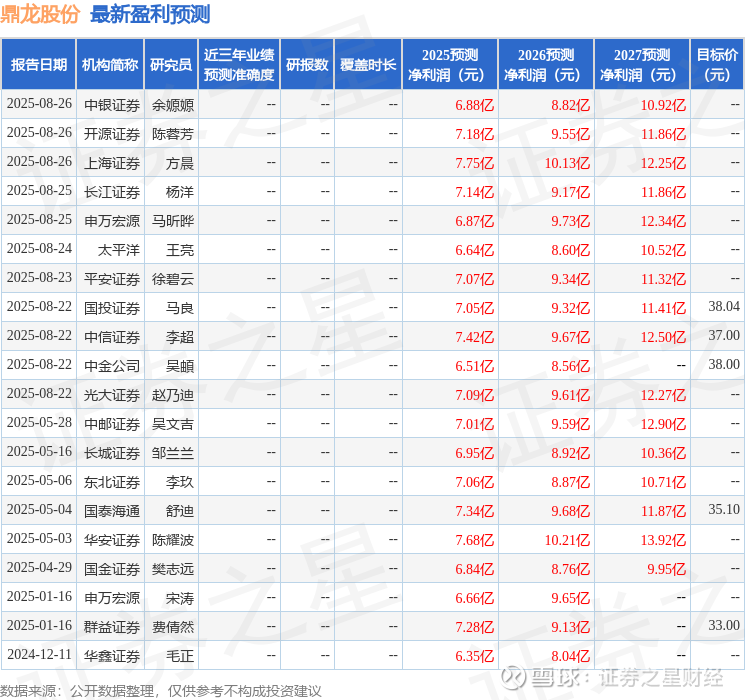Click the 9.95亿 forecast value
Viewport: 745px width, 700px height.
point(667,569)
